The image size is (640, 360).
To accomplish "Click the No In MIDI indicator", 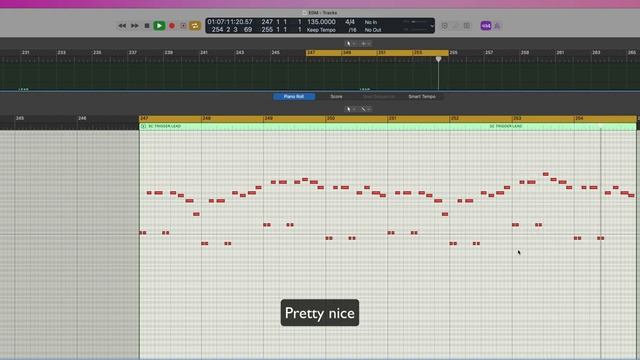I will (371, 22).
